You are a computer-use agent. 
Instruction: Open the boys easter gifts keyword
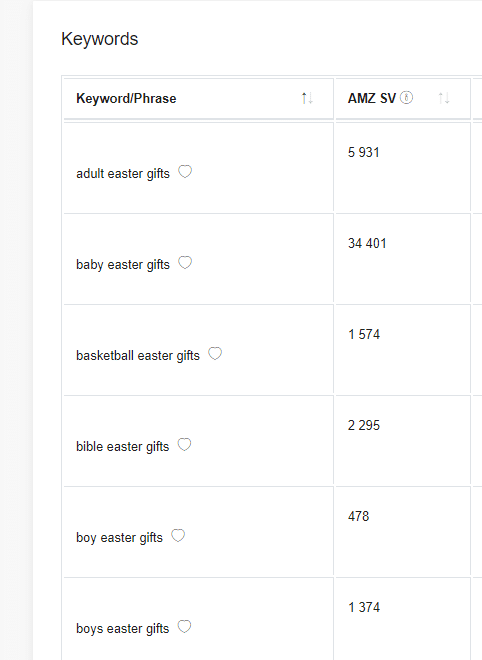(x=122, y=628)
